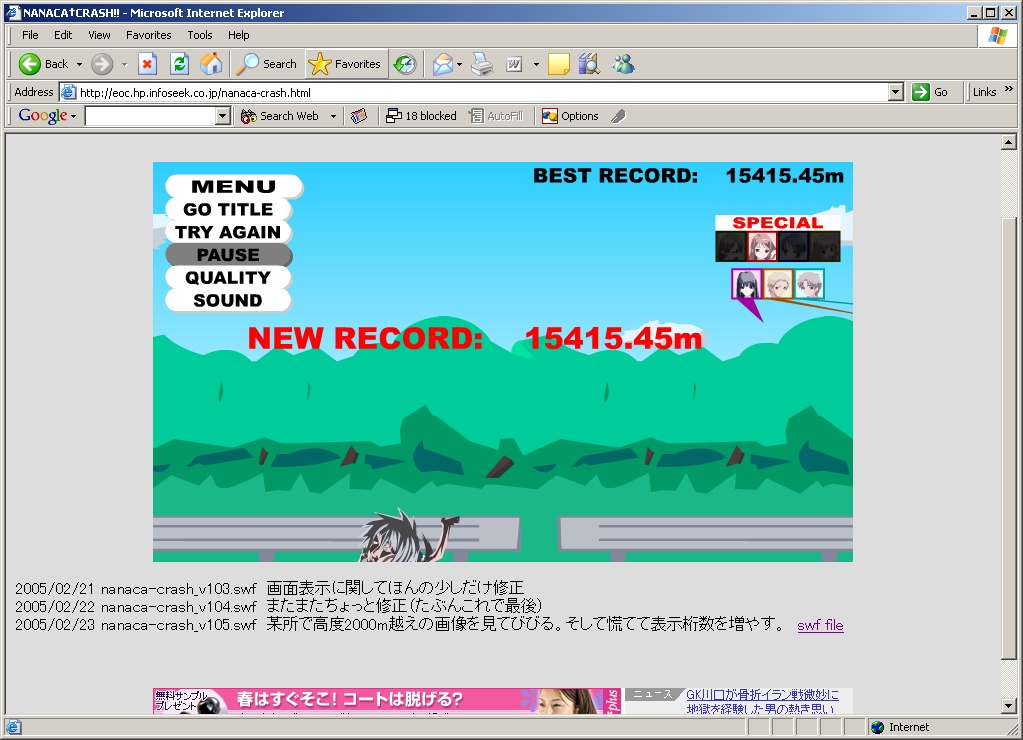This screenshot has height=740, width=1023.
Task: Open the Favorites menu
Action: [148, 35]
